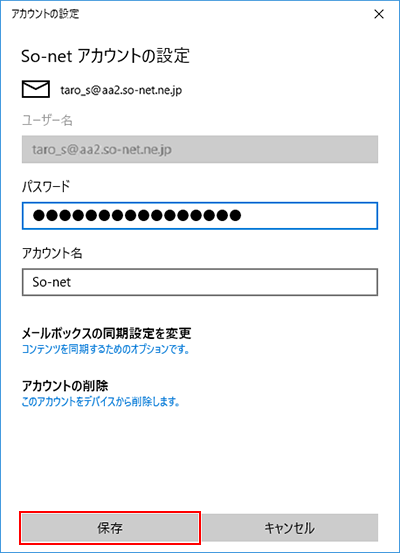Image resolution: width=400 pixels, height=553 pixels.
Task: Click the email address beside the envelope
Action: coord(121,90)
